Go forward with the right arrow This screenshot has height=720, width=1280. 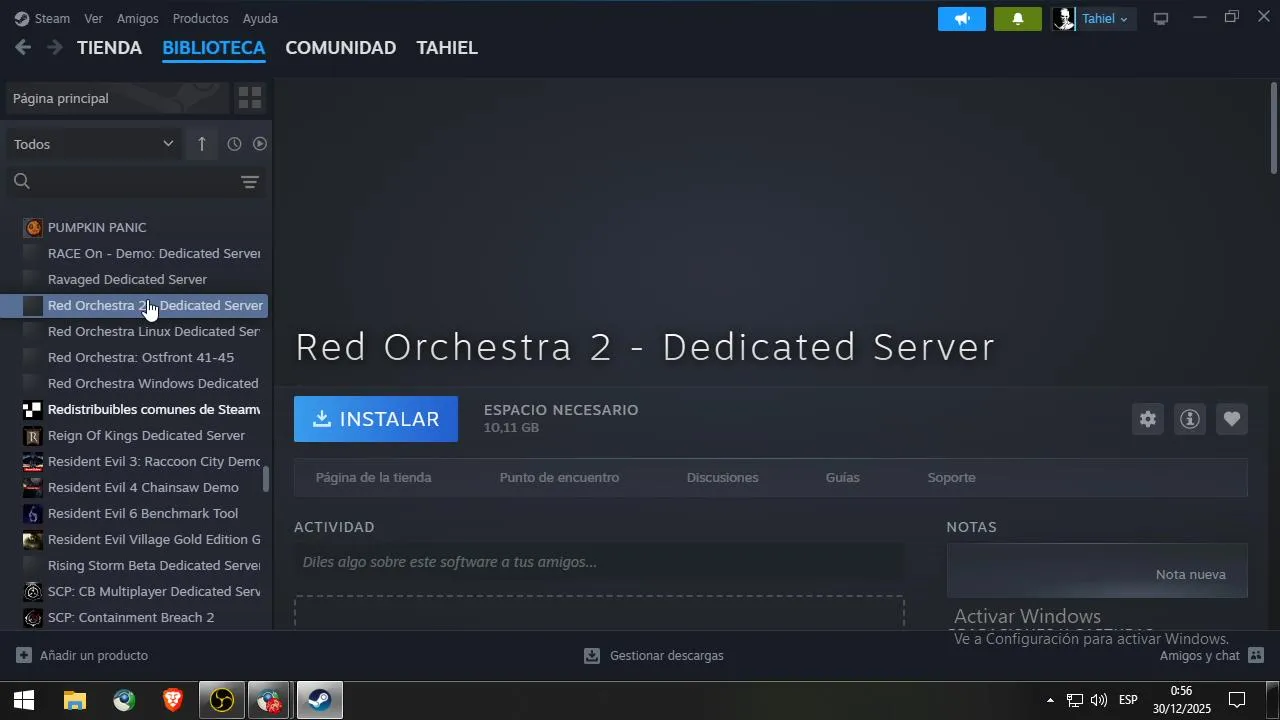click(55, 47)
